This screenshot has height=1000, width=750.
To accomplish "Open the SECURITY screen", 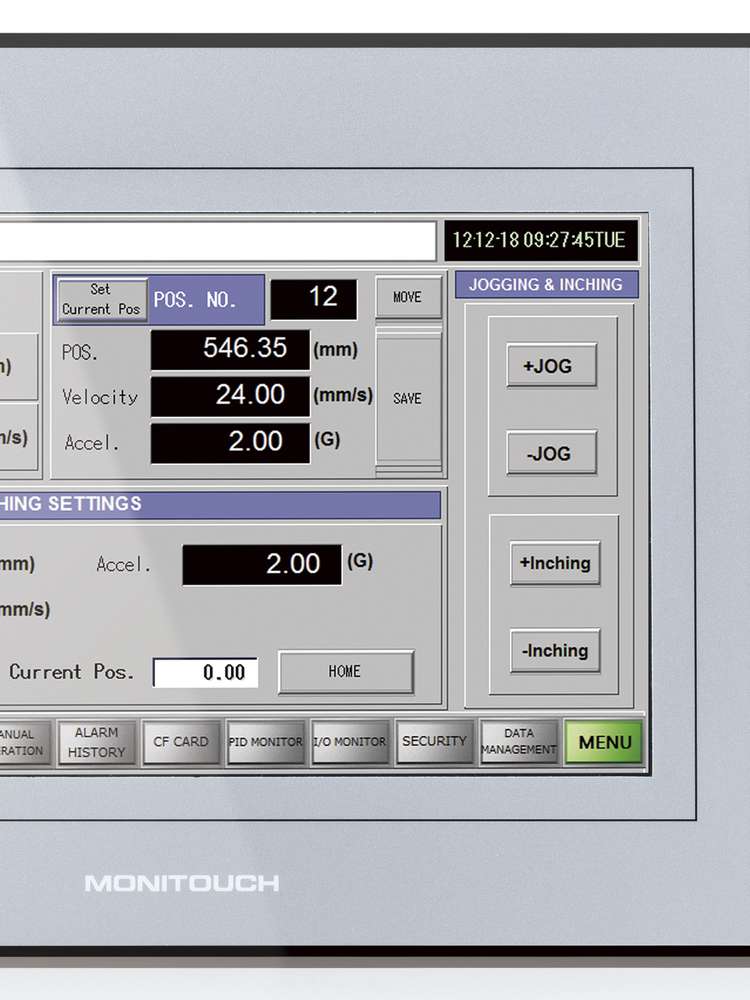I will click(434, 742).
